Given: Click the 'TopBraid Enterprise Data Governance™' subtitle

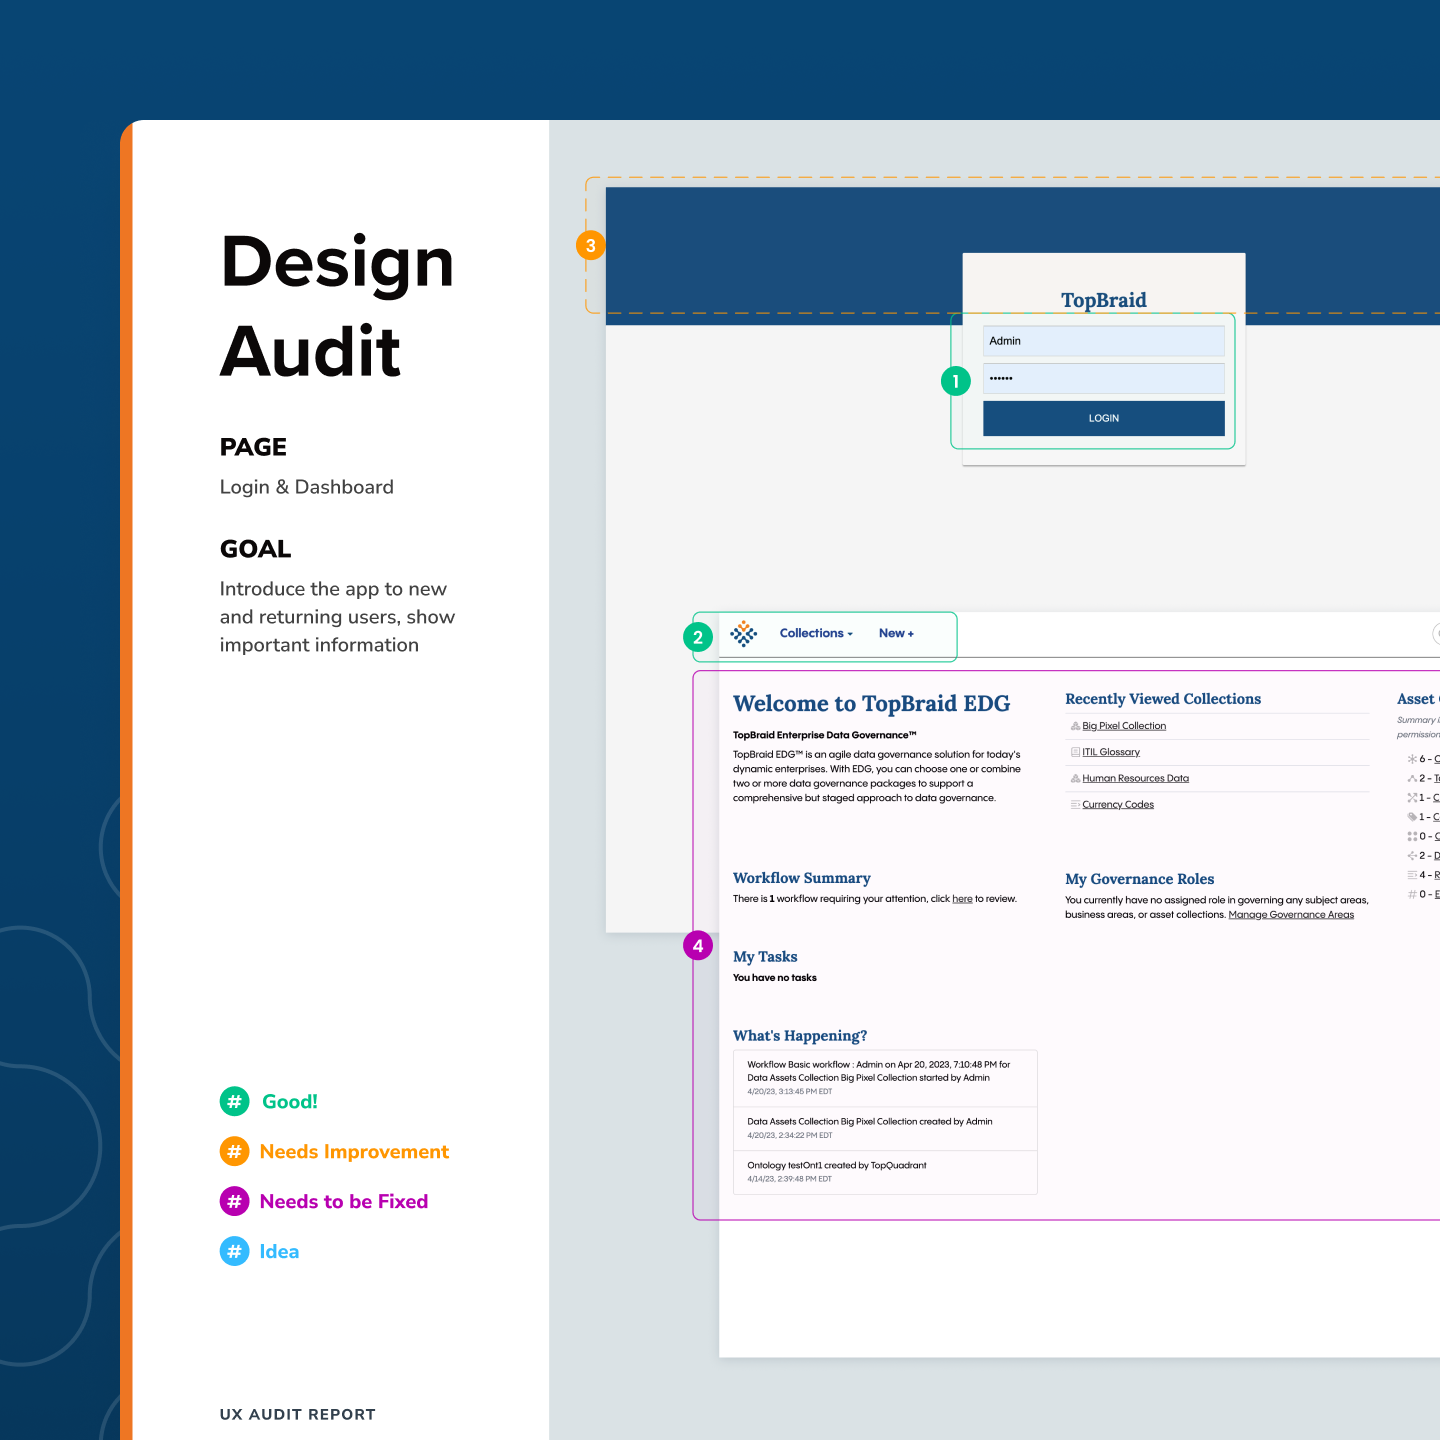Looking at the screenshot, I should coord(825,735).
